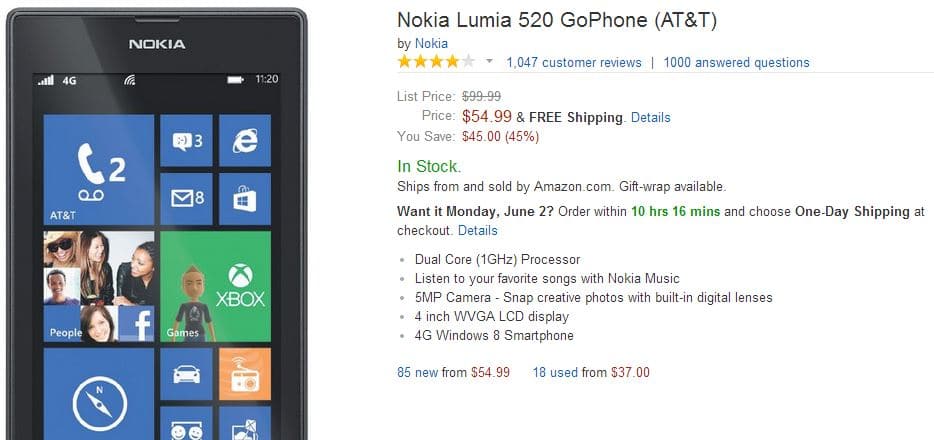Click the Nokia brand link
Screen dimensions: 934x440
pyautogui.click(x=431, y=43)
